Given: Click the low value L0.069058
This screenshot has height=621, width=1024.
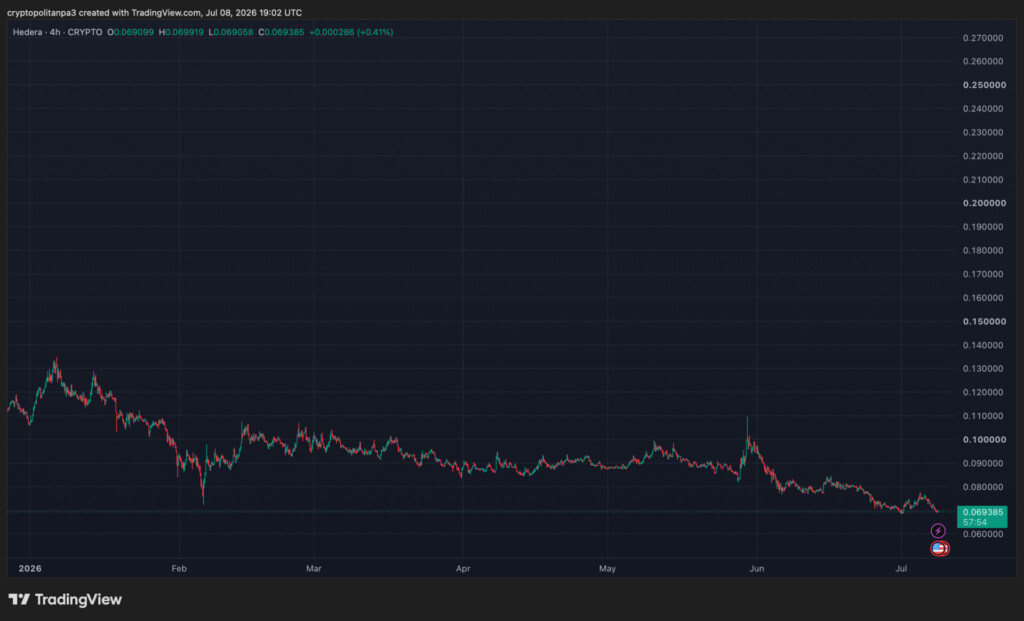Looking at the screenshot, I should pos(231,32).
